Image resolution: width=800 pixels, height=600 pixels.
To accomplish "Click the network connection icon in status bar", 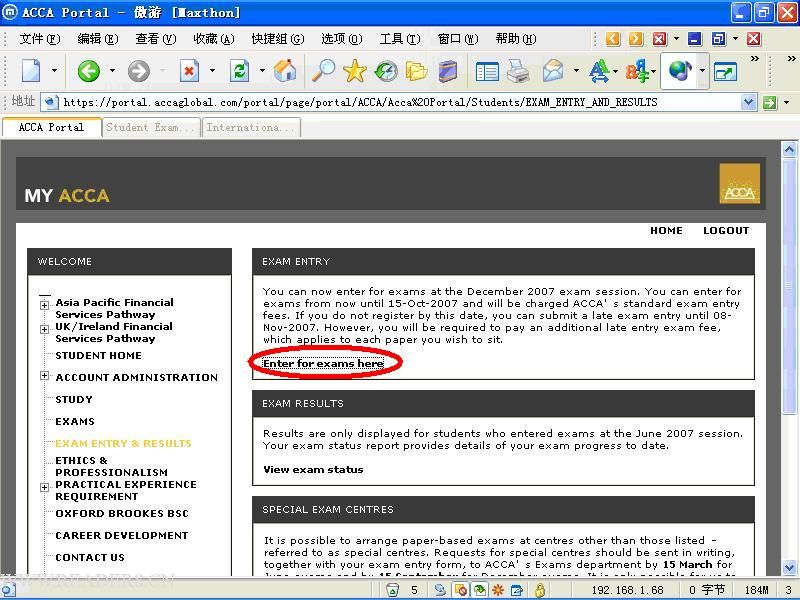I will pos(439,590).
